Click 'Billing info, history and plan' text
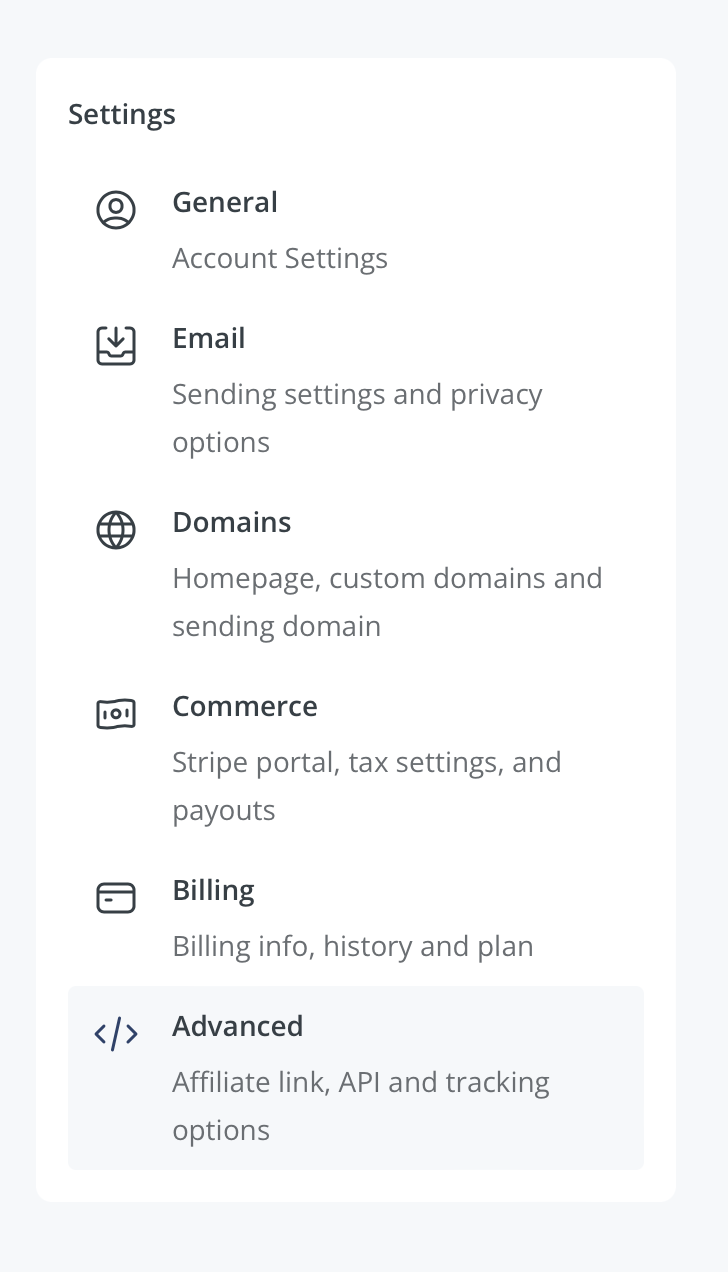Image resolution: width=728 pixels, height=1272 pixels. [x=353, y=946]
